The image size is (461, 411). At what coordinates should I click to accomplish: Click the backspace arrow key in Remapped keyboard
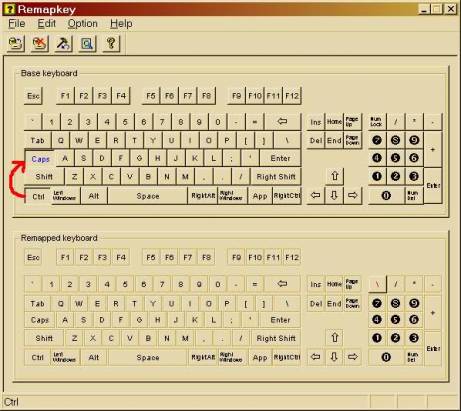tap(282, 284)
